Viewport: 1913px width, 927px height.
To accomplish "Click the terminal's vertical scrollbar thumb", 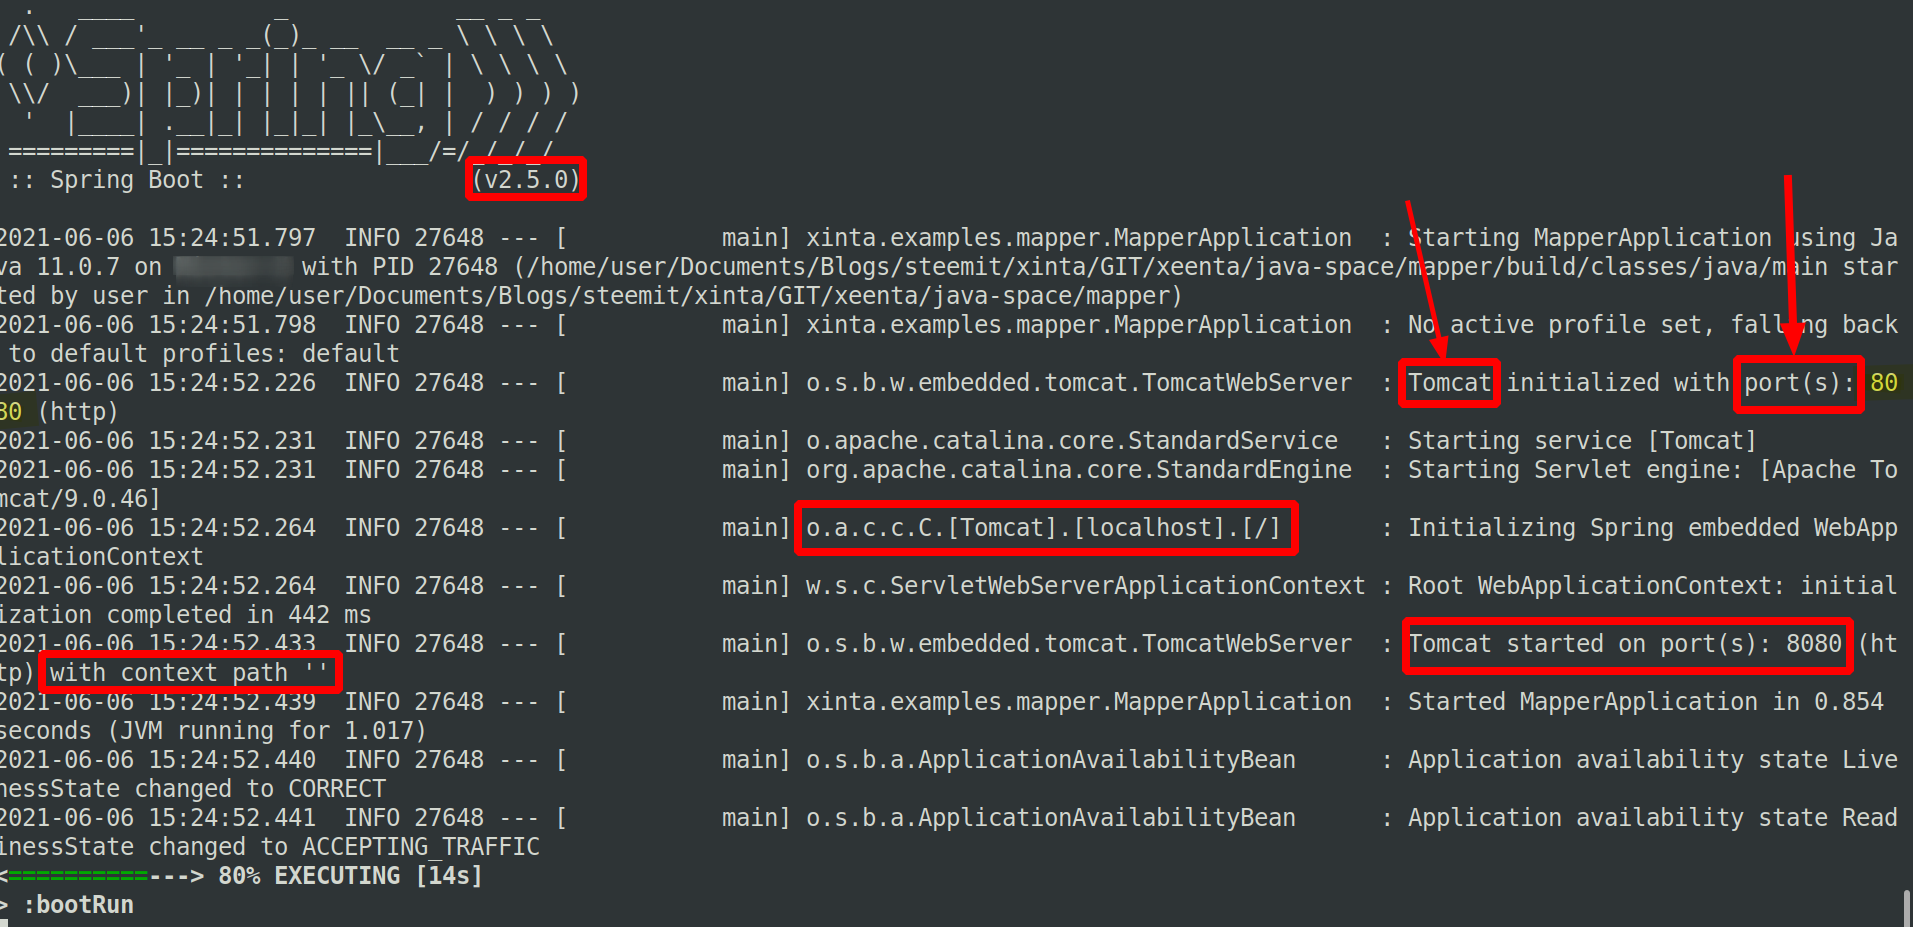I will (1906, 909).
